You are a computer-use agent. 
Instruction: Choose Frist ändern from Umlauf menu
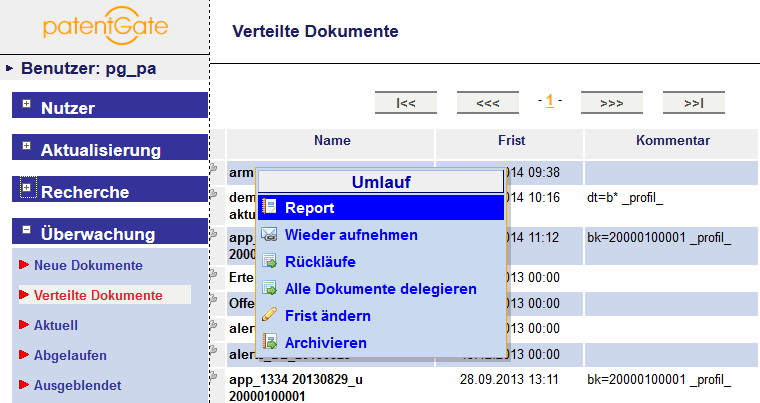[x=328, y=316]
